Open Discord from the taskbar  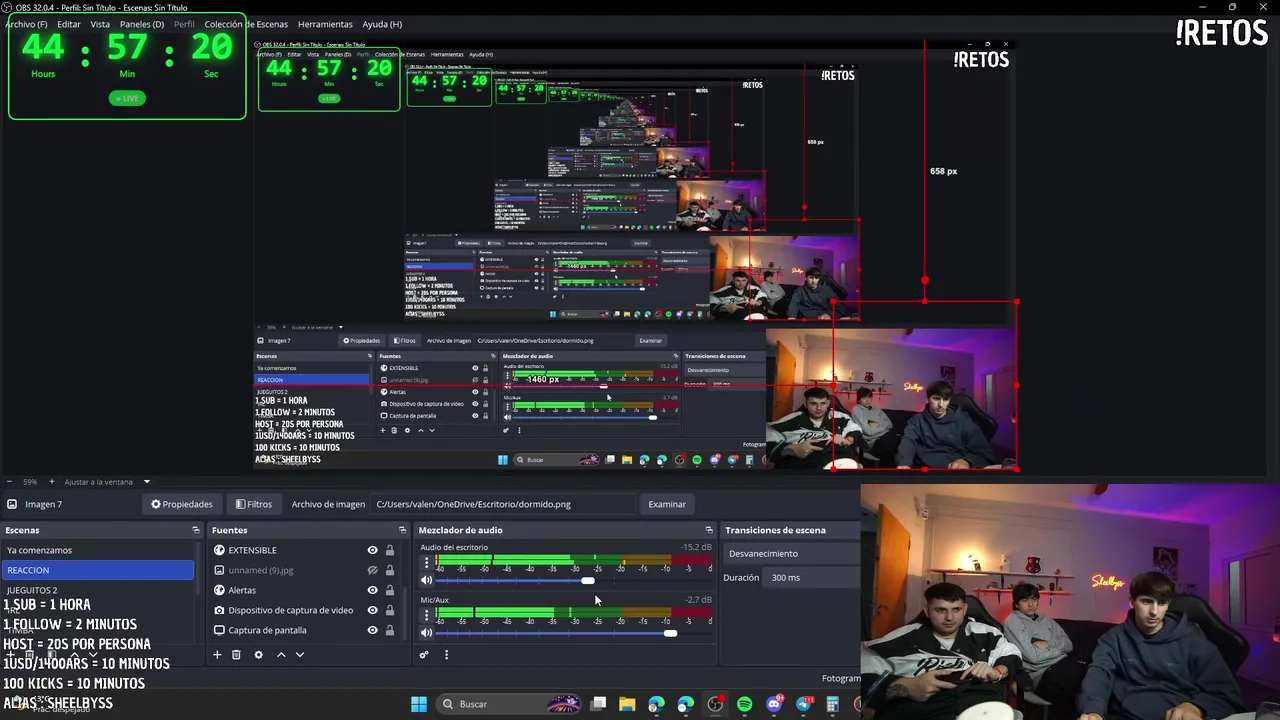774,704
